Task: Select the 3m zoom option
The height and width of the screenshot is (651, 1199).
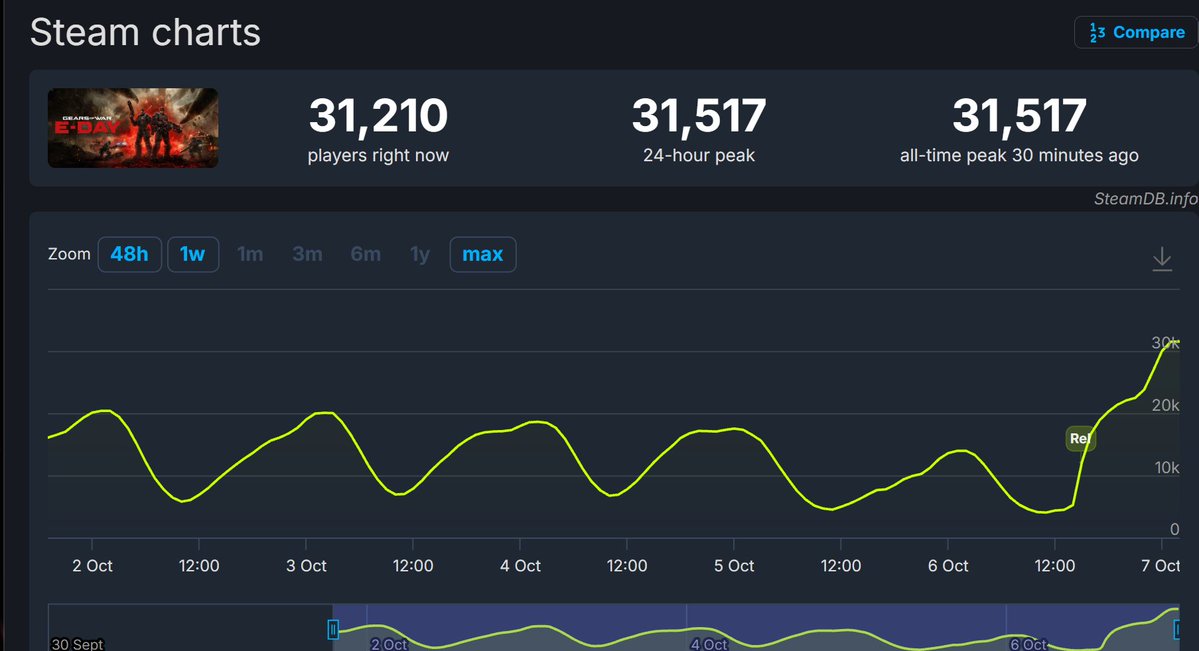Action: pos(307,254)
